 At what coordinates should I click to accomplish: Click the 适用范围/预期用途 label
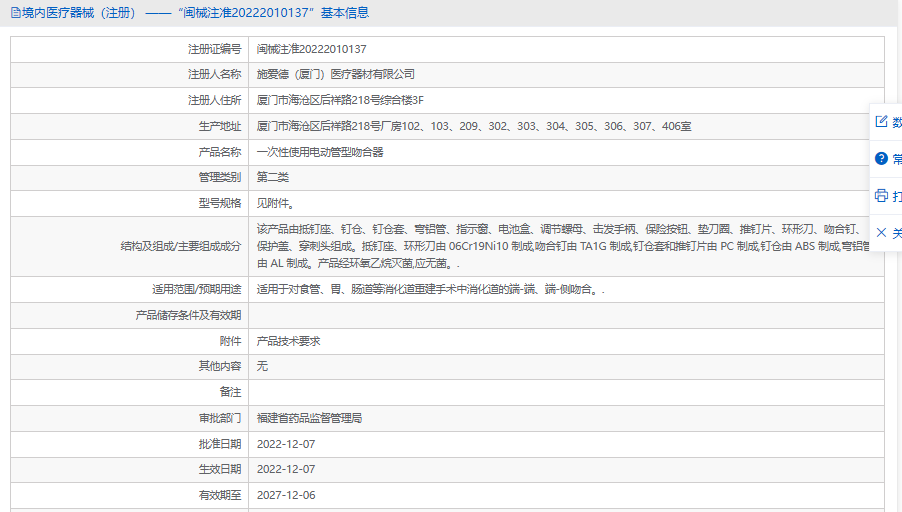pyautogui.click(x=197, y=289)
